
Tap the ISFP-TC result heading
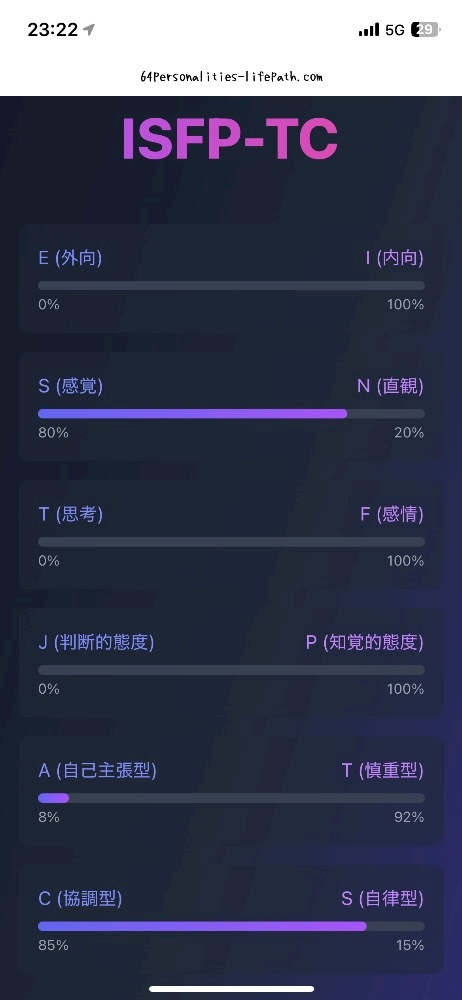coord(230,140)
